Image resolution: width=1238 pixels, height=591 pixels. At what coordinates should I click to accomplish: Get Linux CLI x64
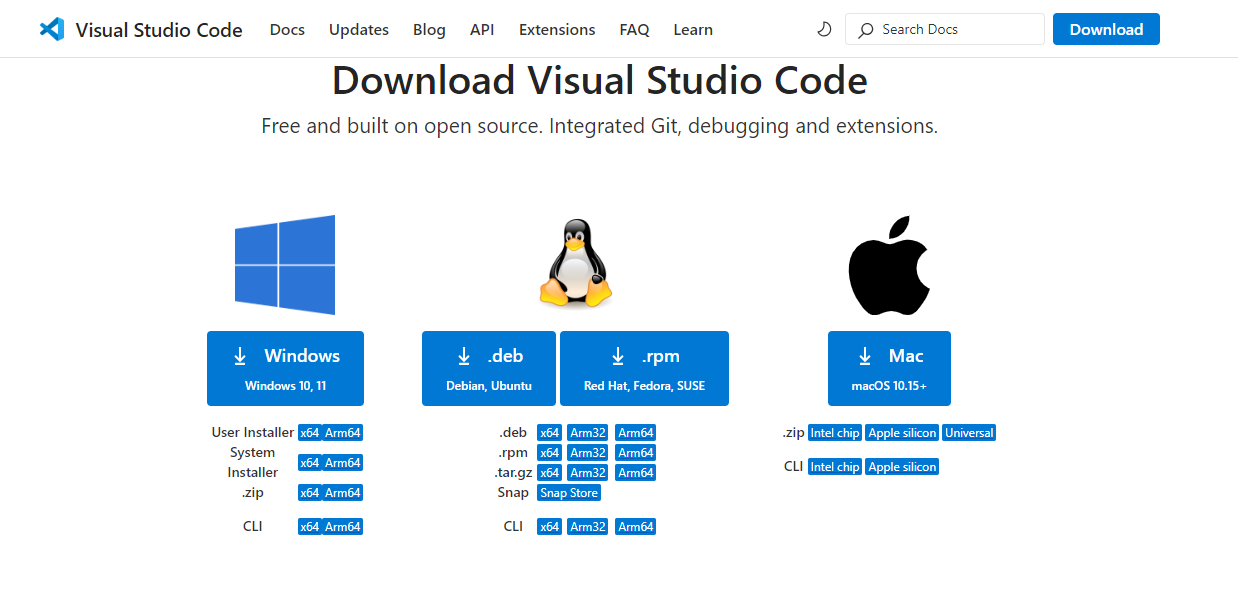(x=549, y=527)
